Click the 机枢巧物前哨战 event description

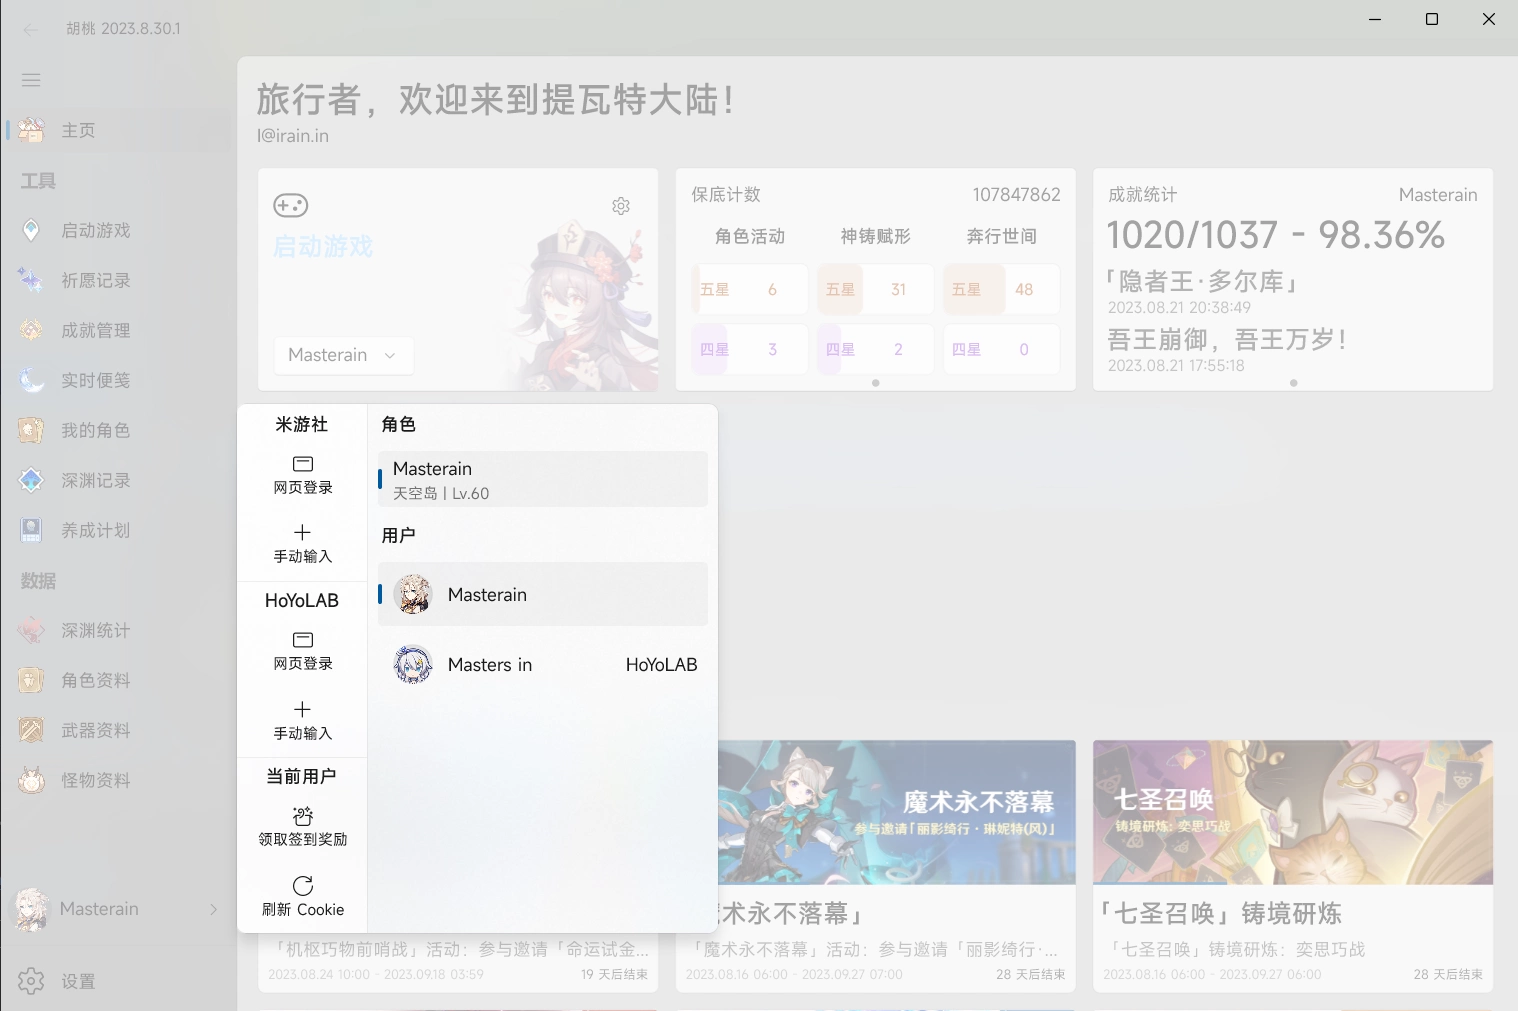[x=458, y=949]
